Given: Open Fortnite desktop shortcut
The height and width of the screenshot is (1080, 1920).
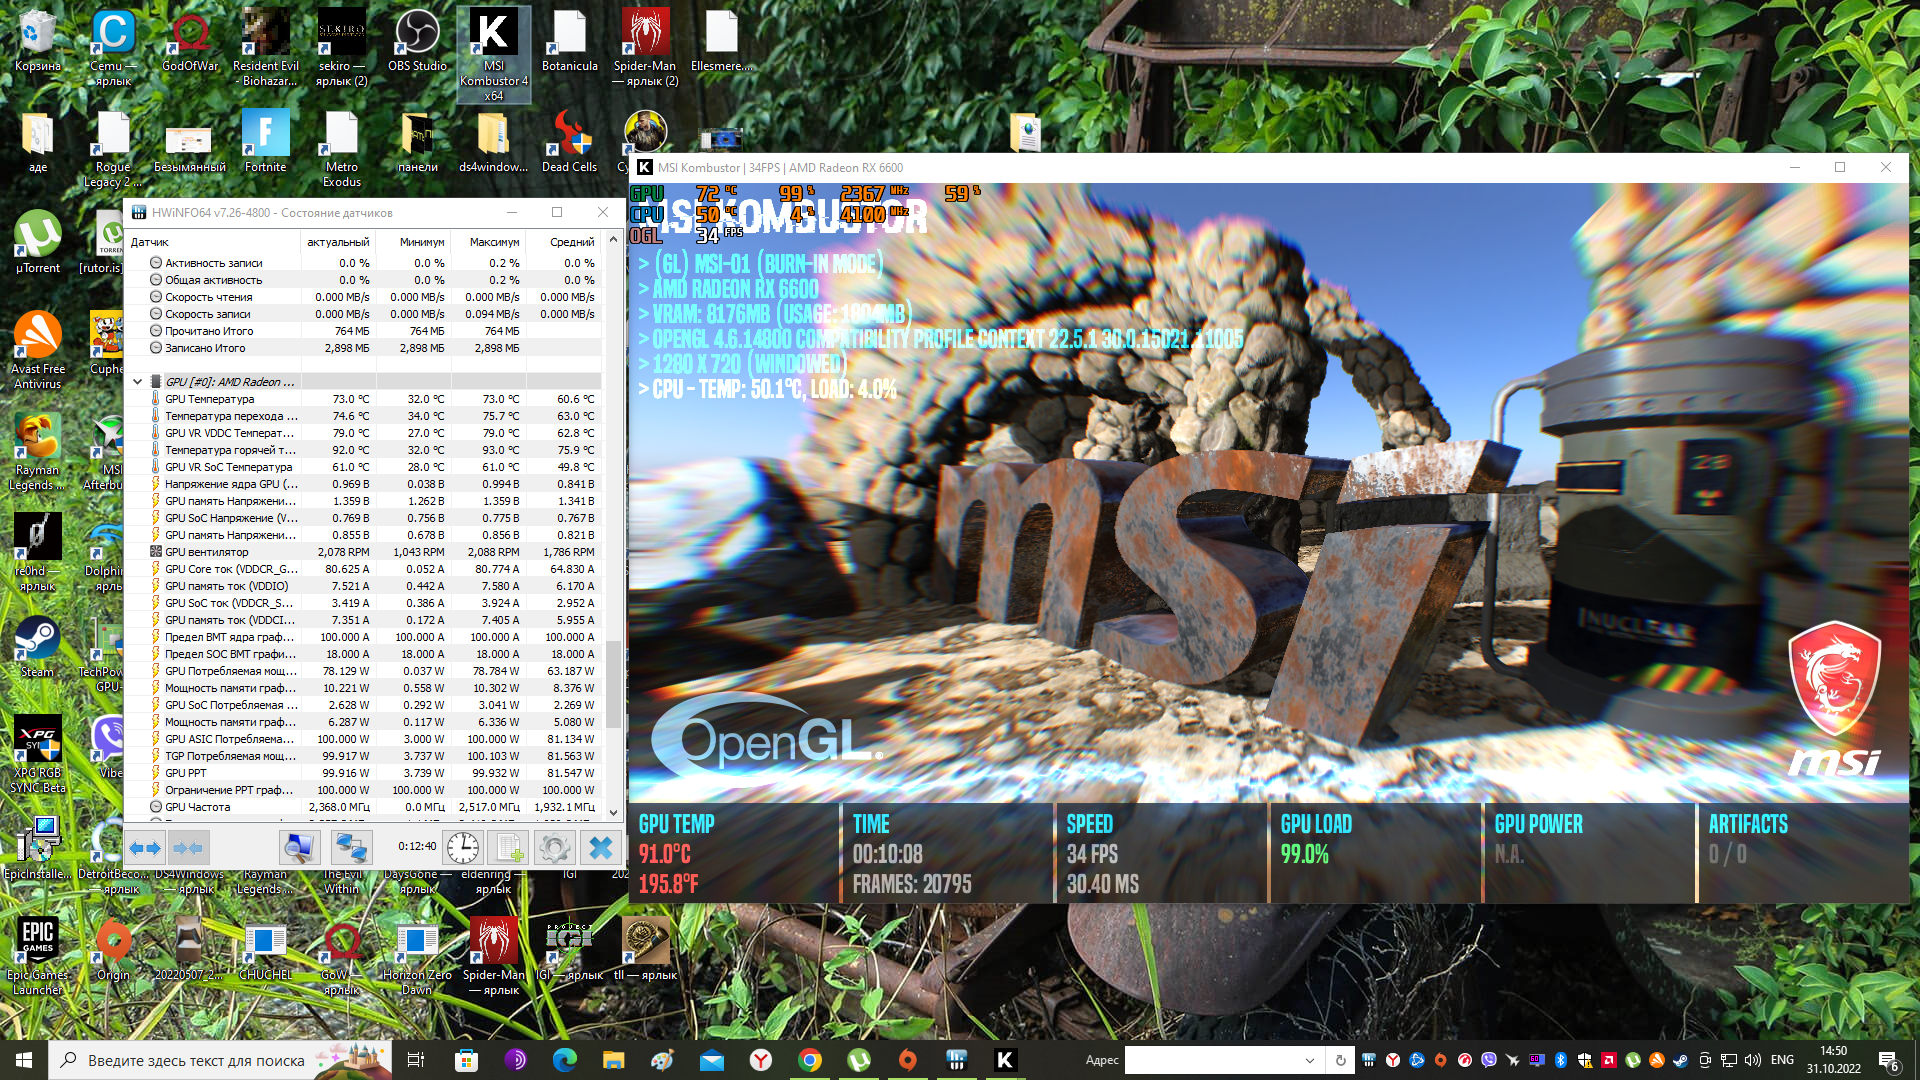Looking at the screenshot, I should point(266,141).
